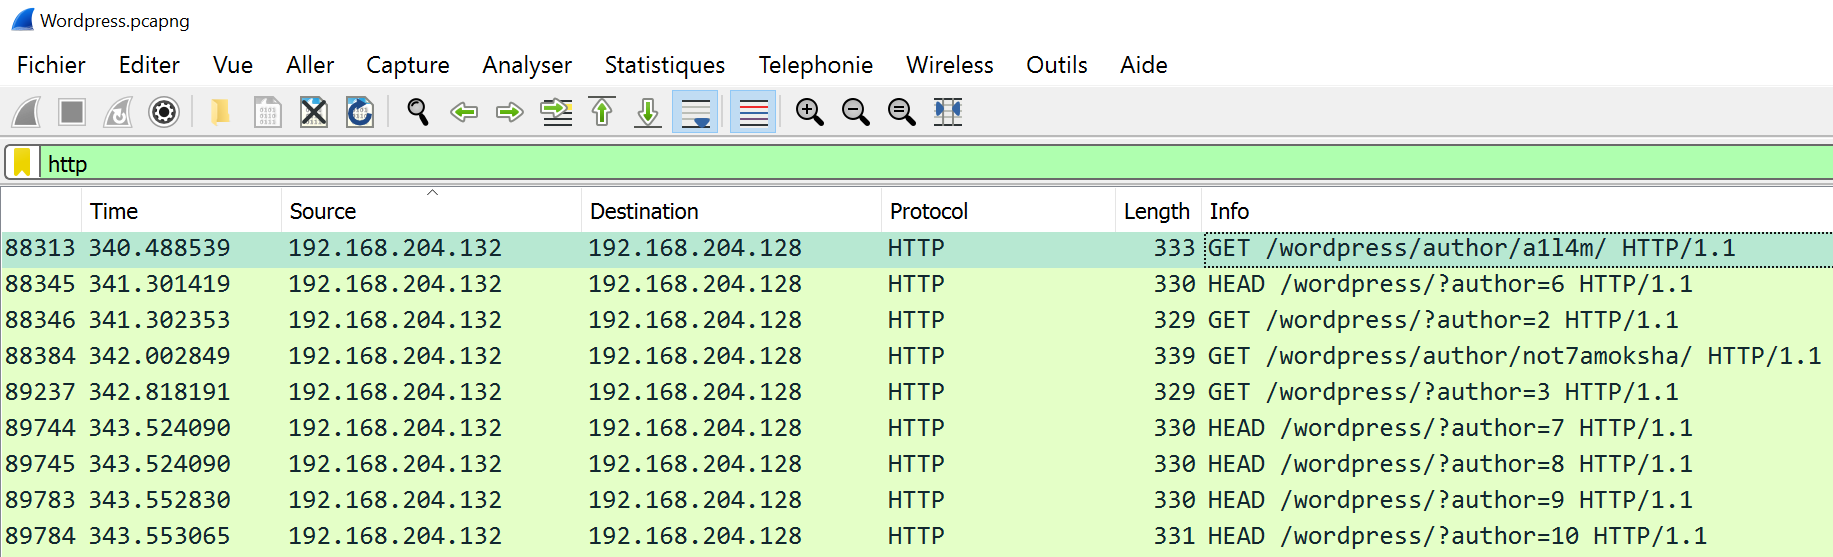The height and width of the screenshot is (557, 1833).
Task: Click GET /wordpress/author/a1l4m/ info text
Action: pos(1472,248)
